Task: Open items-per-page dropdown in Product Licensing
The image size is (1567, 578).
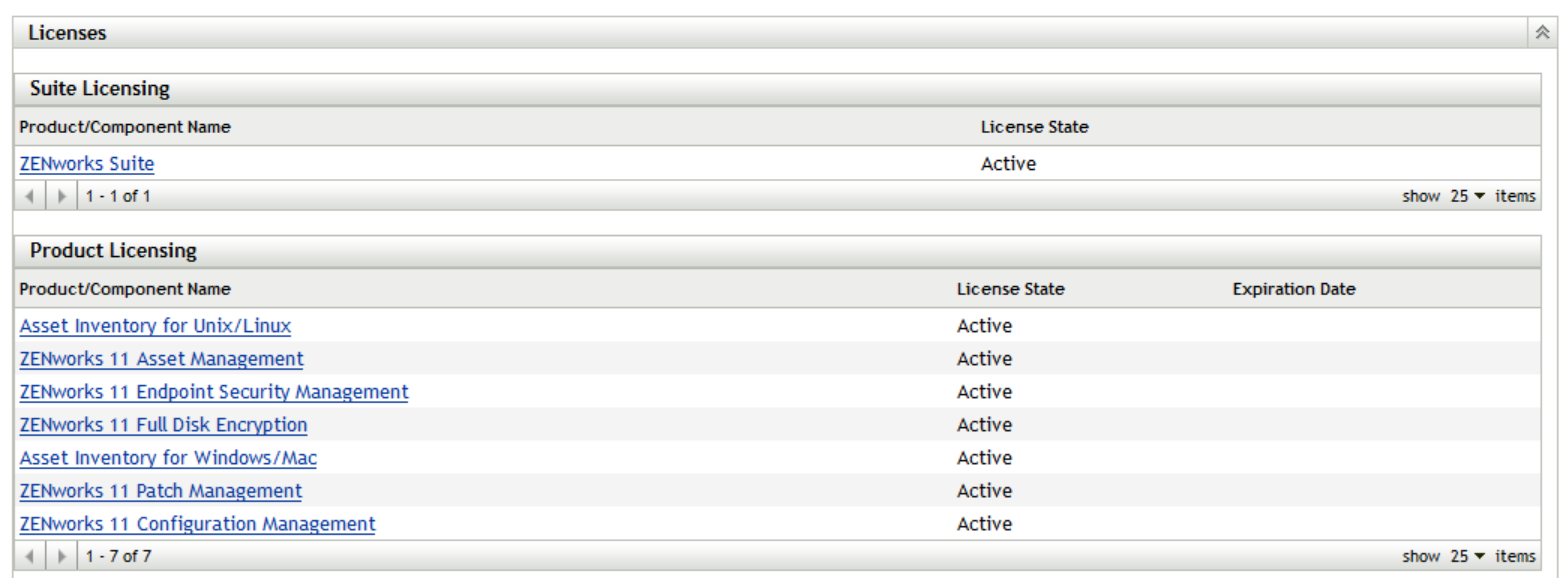Action: (x=1467, y=556)
